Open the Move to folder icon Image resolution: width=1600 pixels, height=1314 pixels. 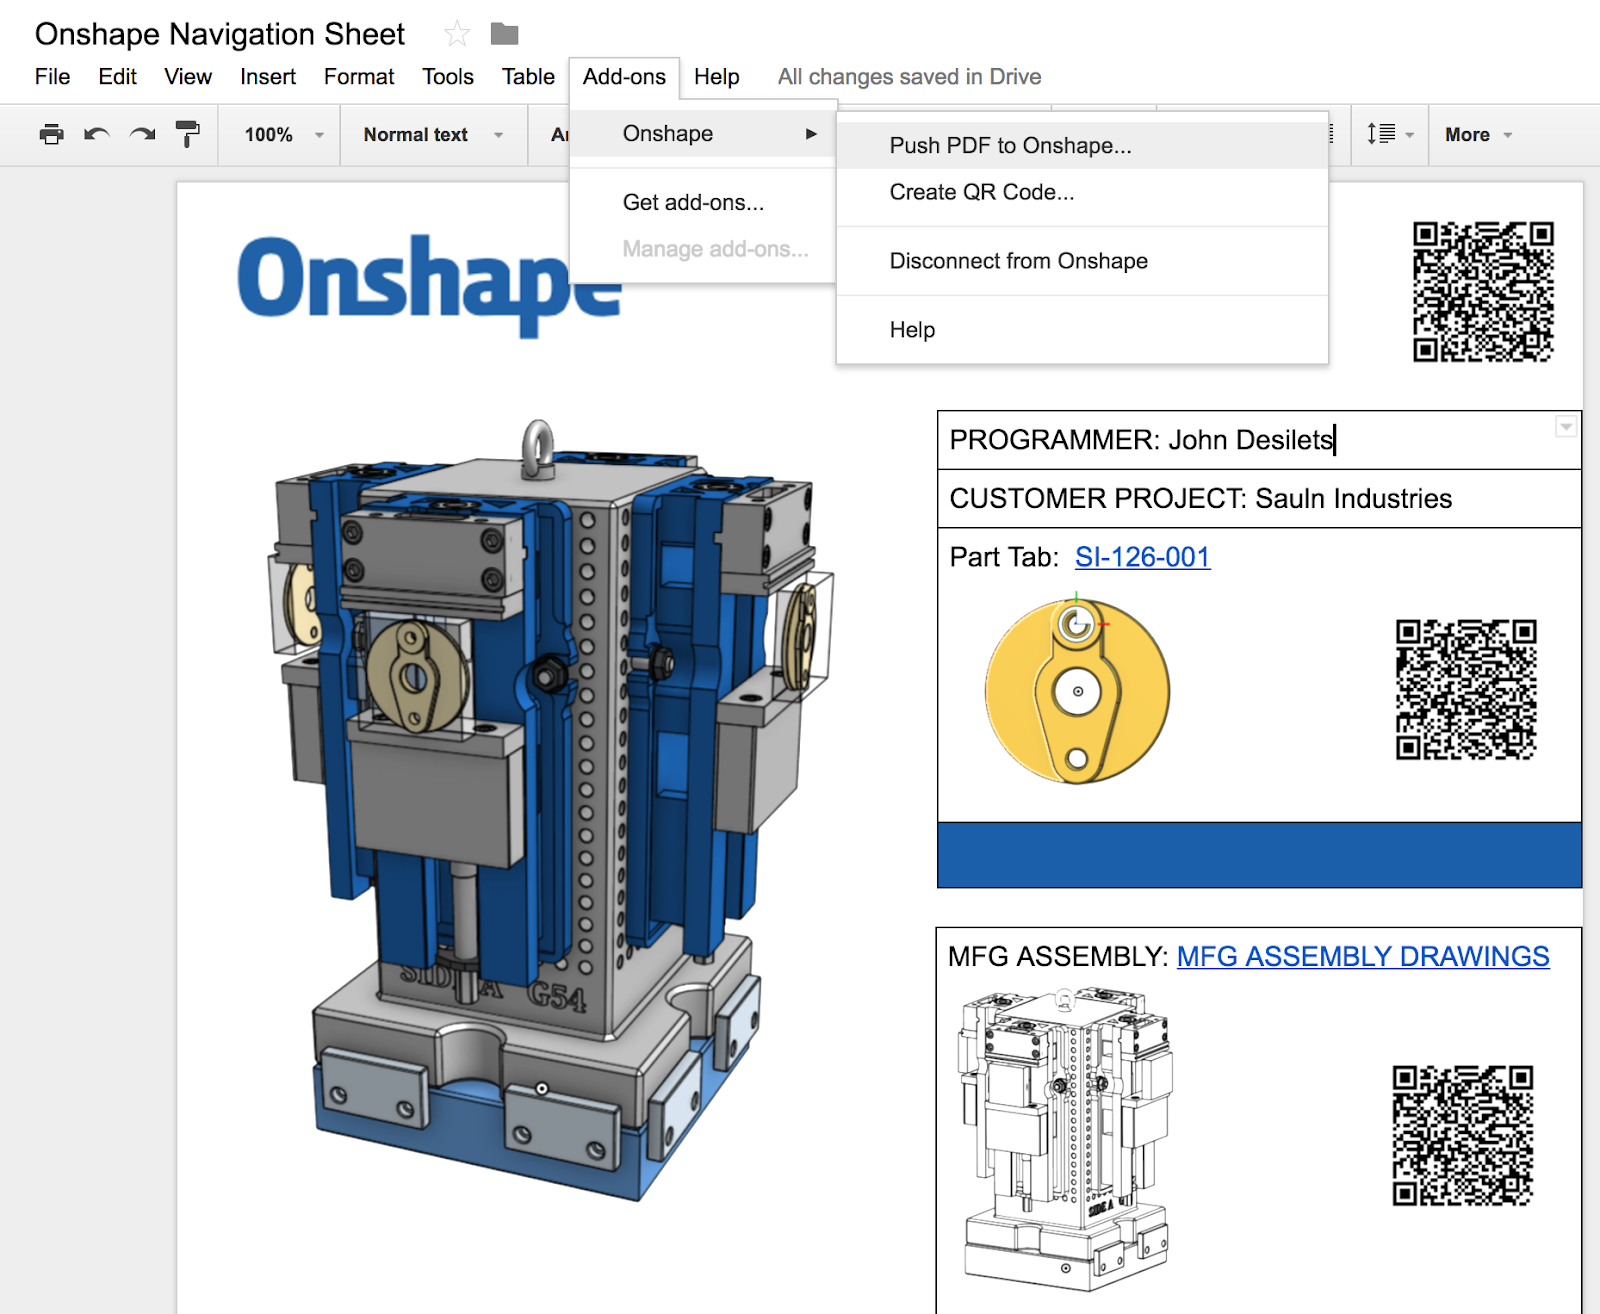click(505, 34)
